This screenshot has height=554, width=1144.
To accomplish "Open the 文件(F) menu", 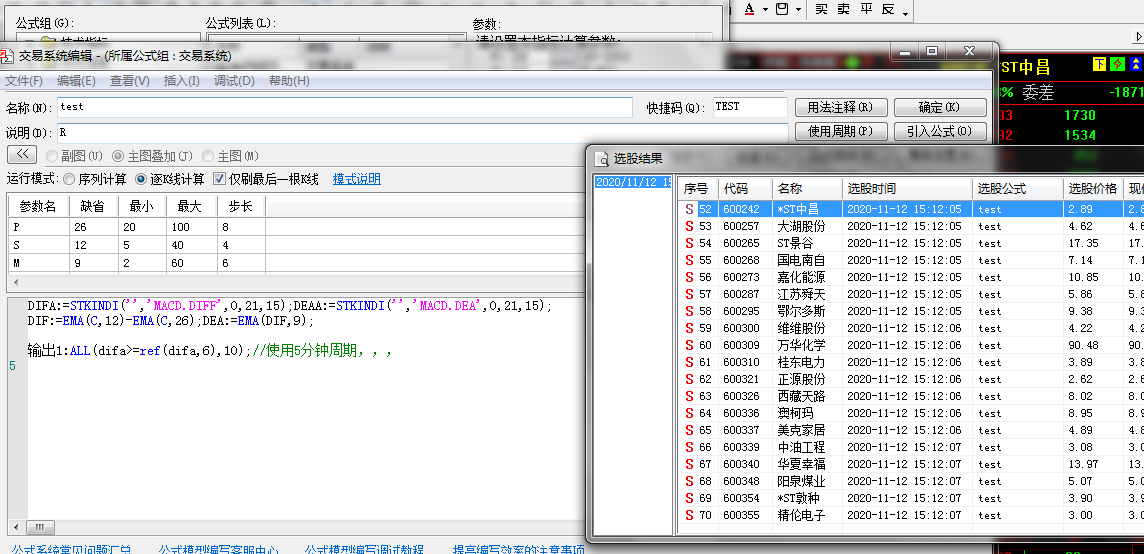I will (x=24, y=81).
